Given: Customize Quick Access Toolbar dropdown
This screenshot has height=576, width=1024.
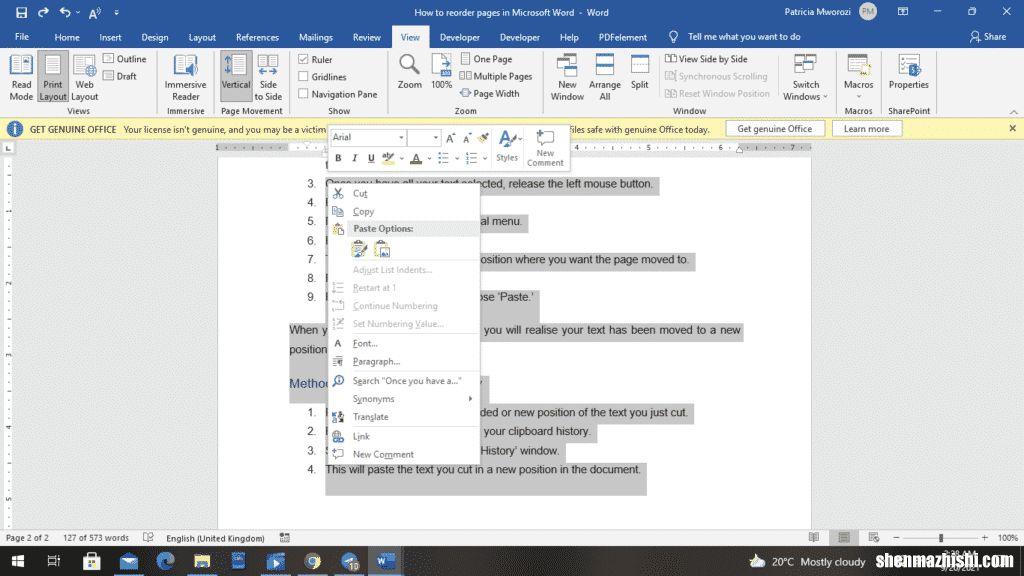Looking at the screenshot, I should tap(116, 12).
